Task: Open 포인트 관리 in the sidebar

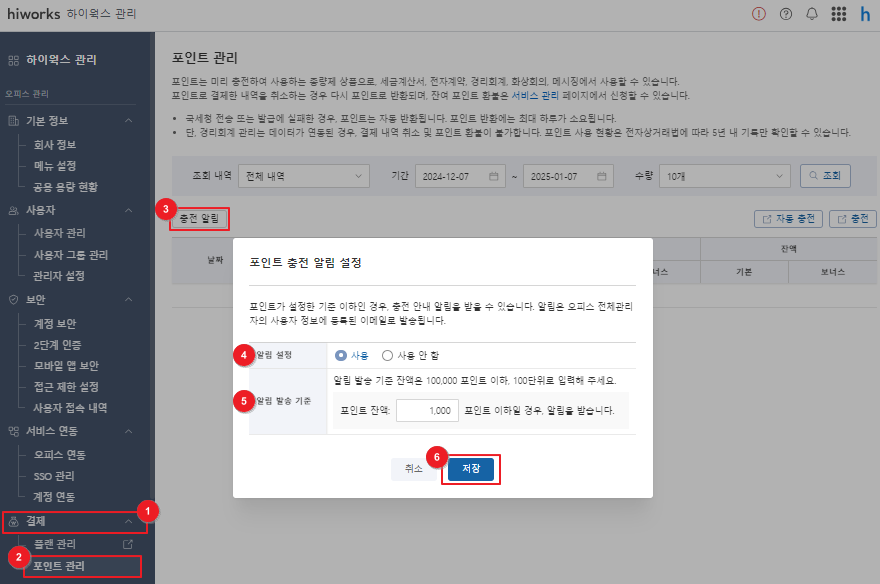Action: click(x=58, y=566)
